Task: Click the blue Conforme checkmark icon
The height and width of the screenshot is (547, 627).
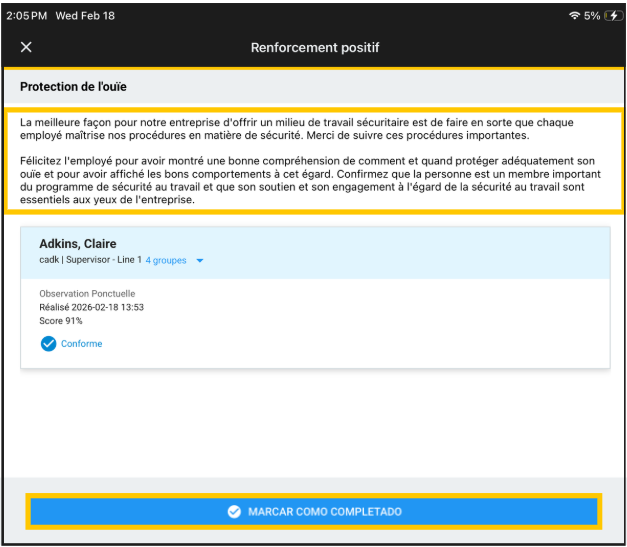Action: [x=48, y=344]
